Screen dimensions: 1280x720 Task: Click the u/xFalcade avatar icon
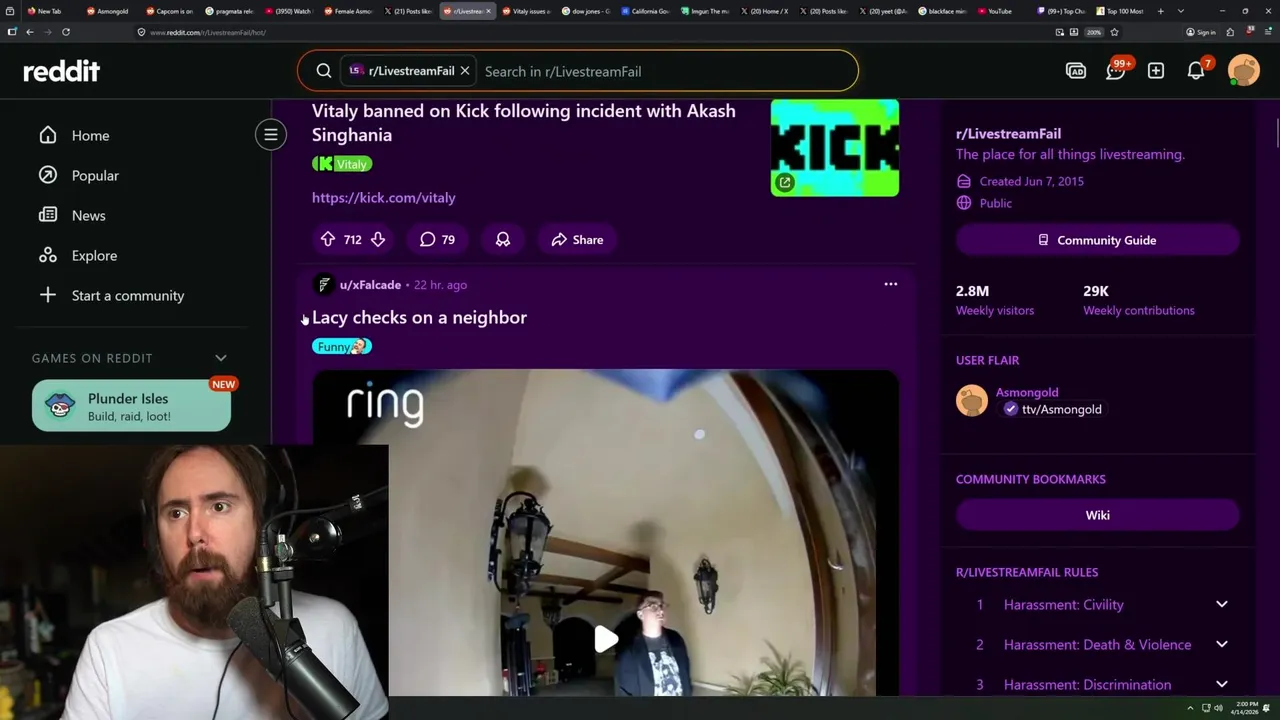coord(323,285)
